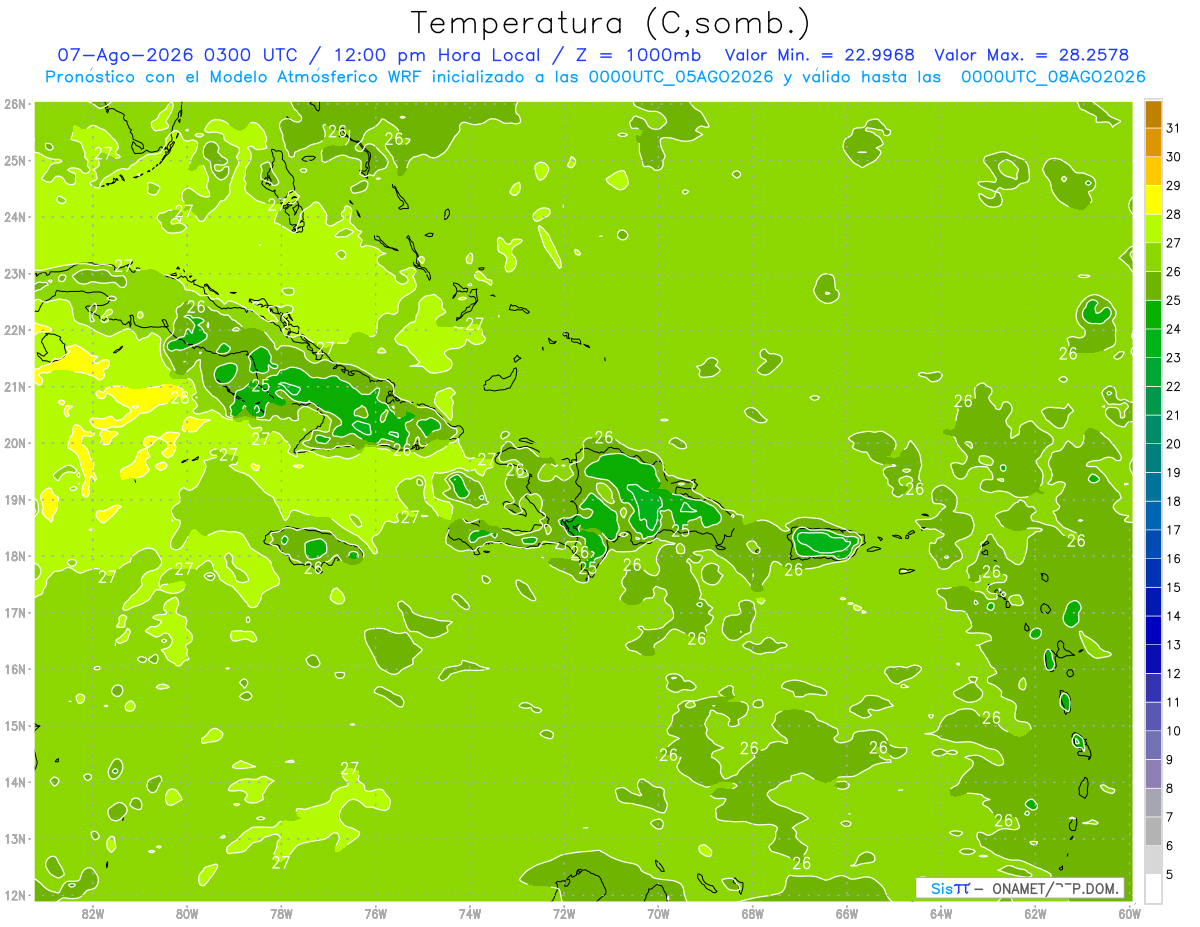This screenshot has width=1200, height=927.
Task: Select the valid-until time "0000UTC_08AGO2026"
Action: click(x=1052, y=77)
